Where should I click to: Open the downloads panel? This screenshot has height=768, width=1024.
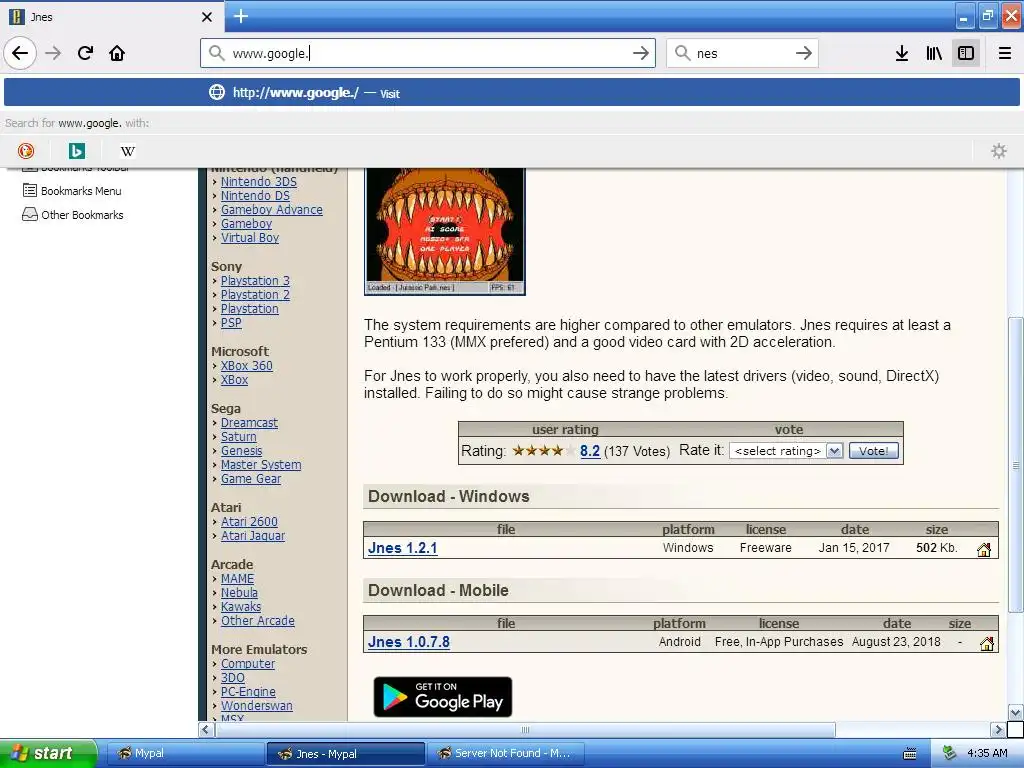(902, 53)
